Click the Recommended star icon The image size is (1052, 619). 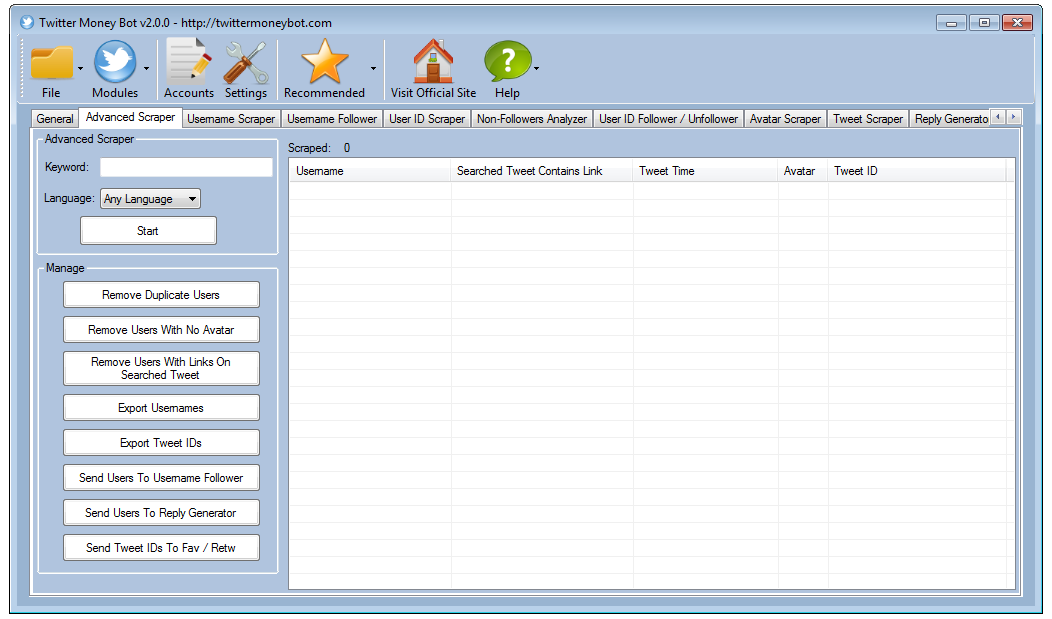[x=325, y=61]
